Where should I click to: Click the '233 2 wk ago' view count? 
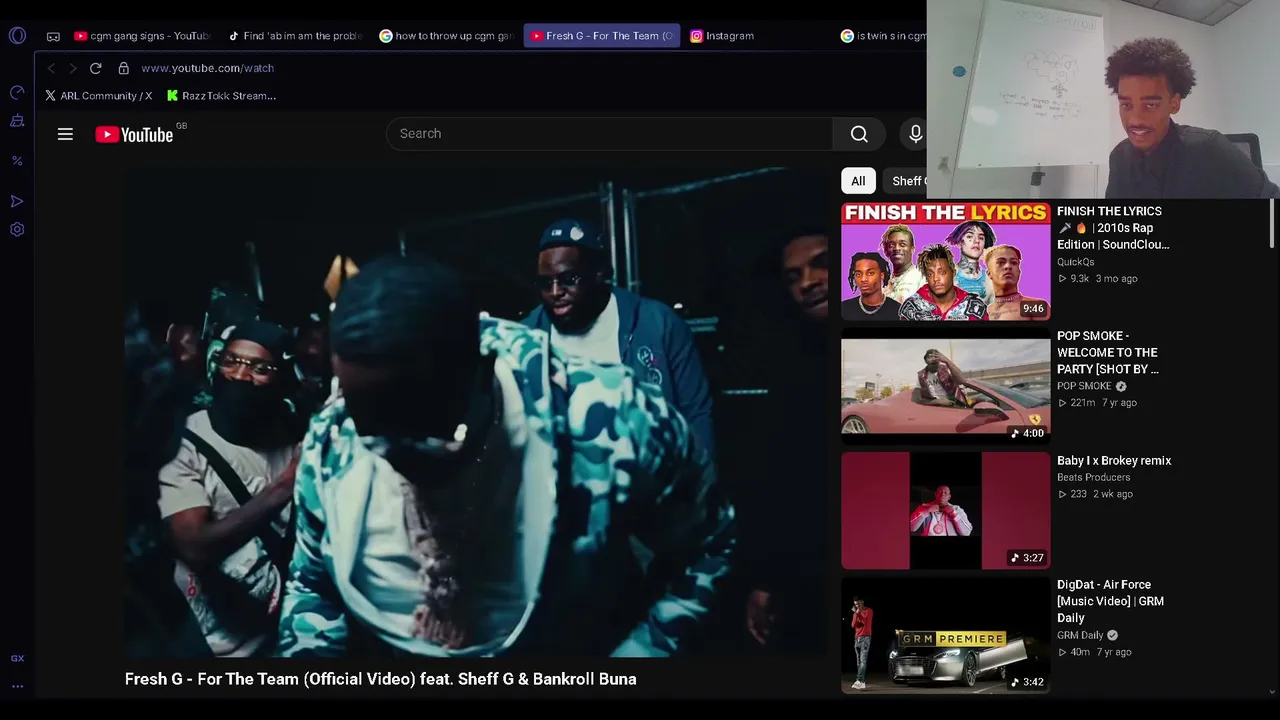tap(1095, 494)
